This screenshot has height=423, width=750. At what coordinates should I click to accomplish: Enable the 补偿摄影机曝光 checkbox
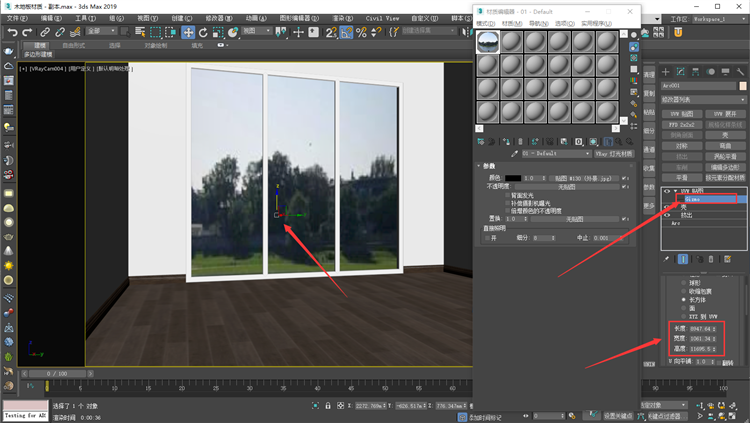(507, 203)
